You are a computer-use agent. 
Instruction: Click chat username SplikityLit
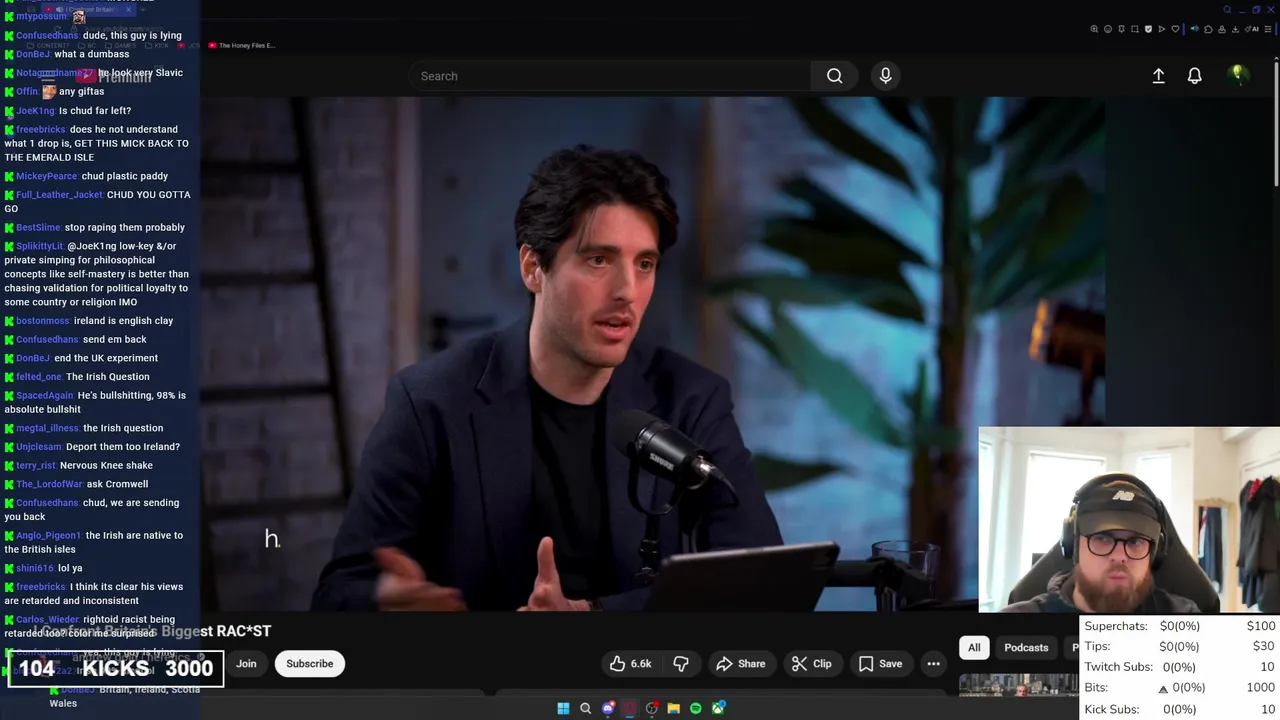(40, 246)
